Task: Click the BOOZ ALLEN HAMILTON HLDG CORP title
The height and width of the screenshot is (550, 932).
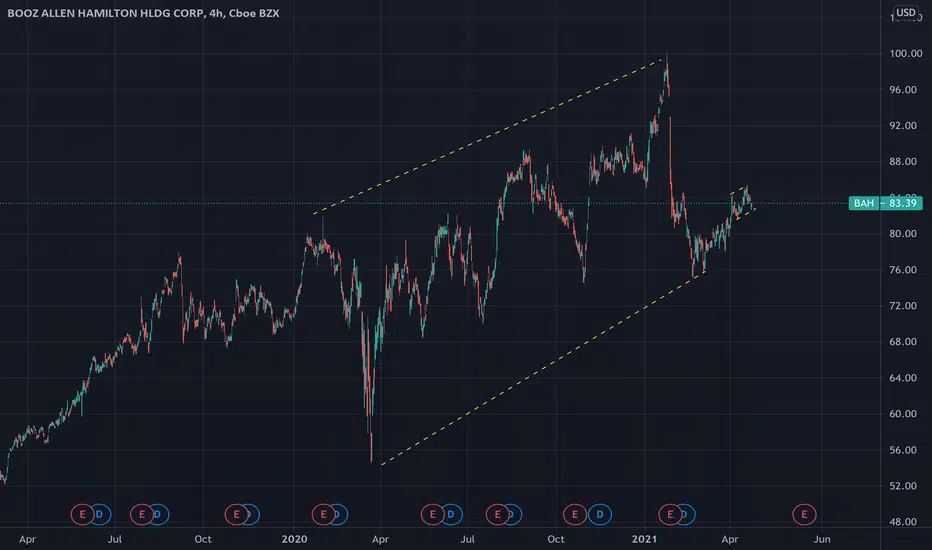Action: coord(105,13)
